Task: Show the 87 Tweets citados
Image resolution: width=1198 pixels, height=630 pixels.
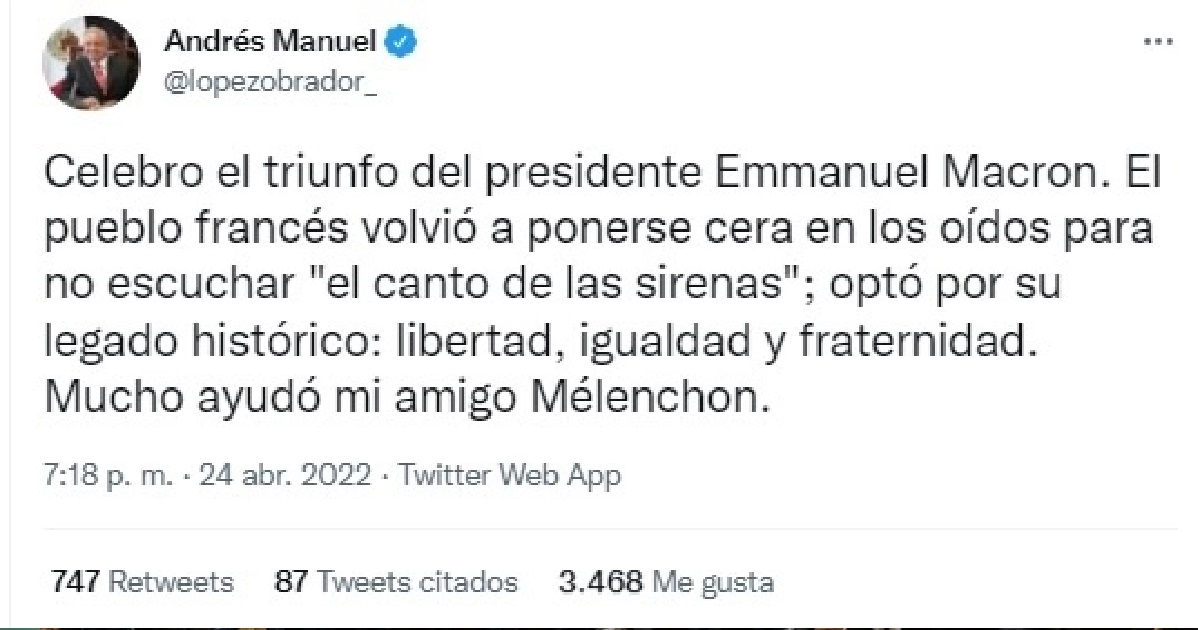Action: tap(395, 581)
